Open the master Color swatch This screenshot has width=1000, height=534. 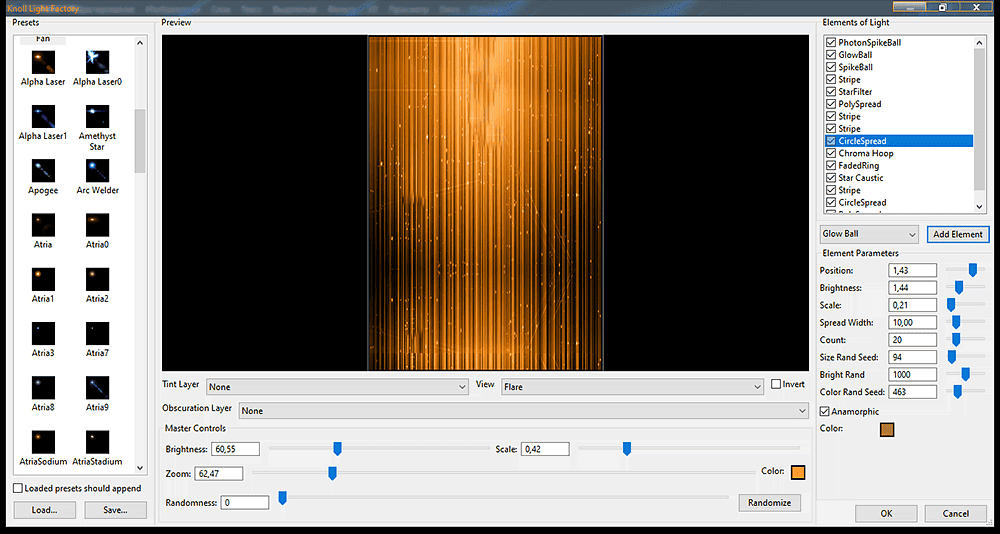click(x=798, y=472)
